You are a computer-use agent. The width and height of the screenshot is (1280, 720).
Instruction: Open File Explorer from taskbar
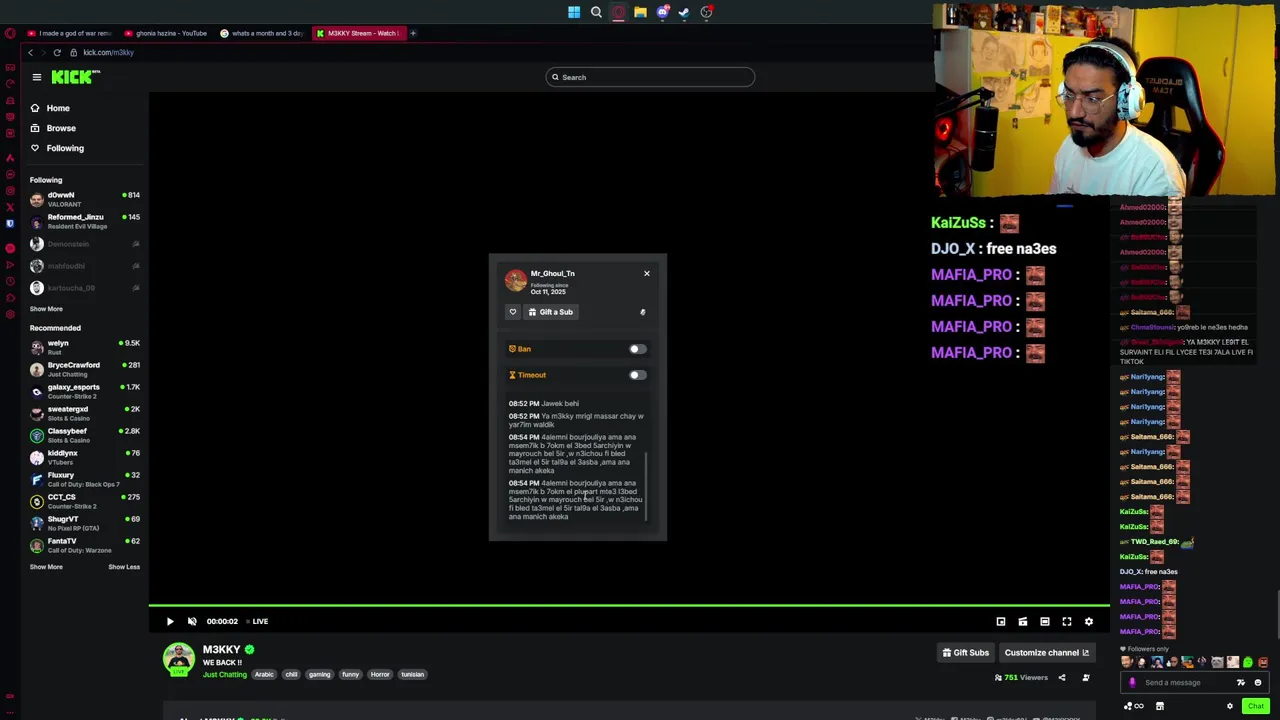640,12
